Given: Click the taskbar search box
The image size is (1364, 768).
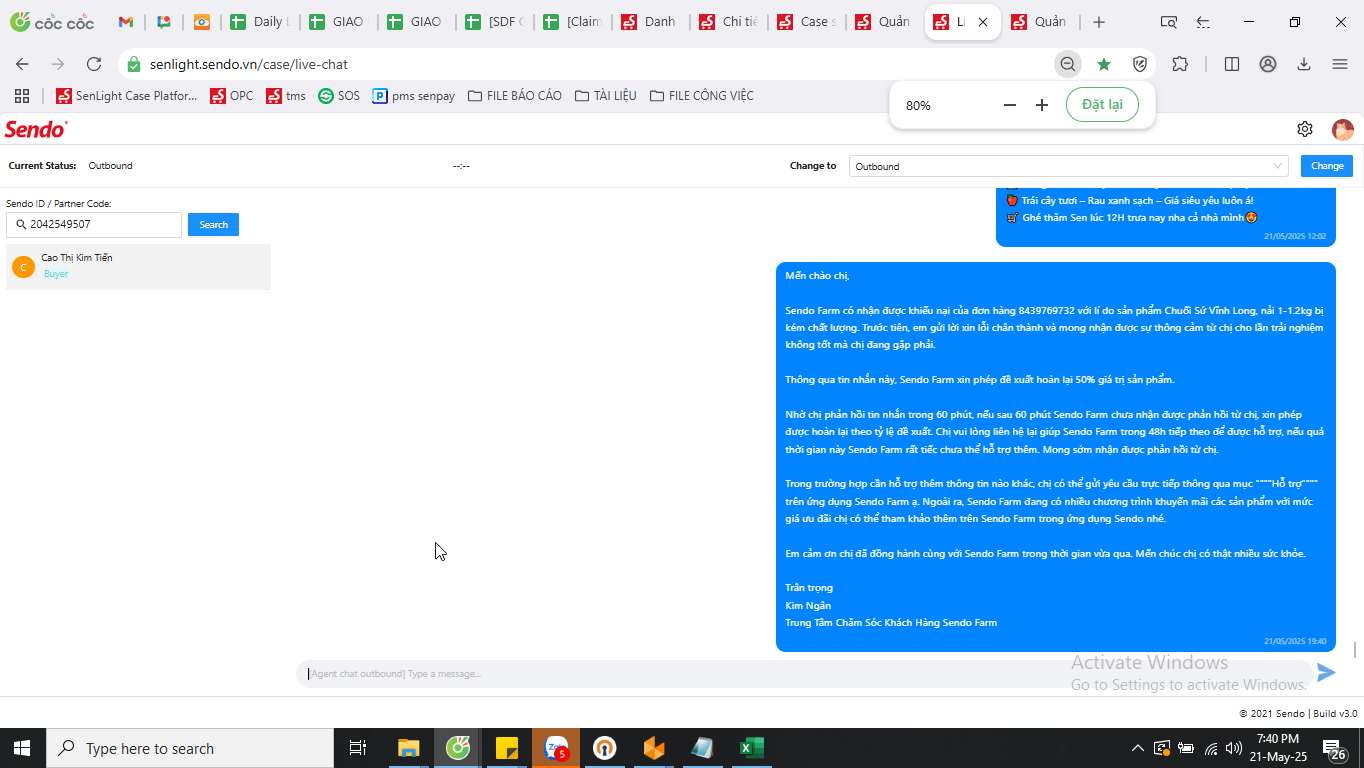Looking at the screenshot, I should pyautogui.click(x=190, y=748).
